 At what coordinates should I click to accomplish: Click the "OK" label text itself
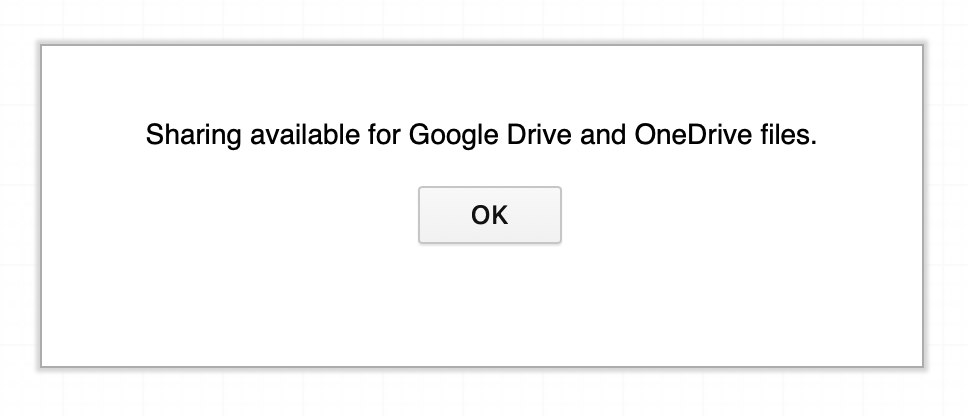pos(489,215)
